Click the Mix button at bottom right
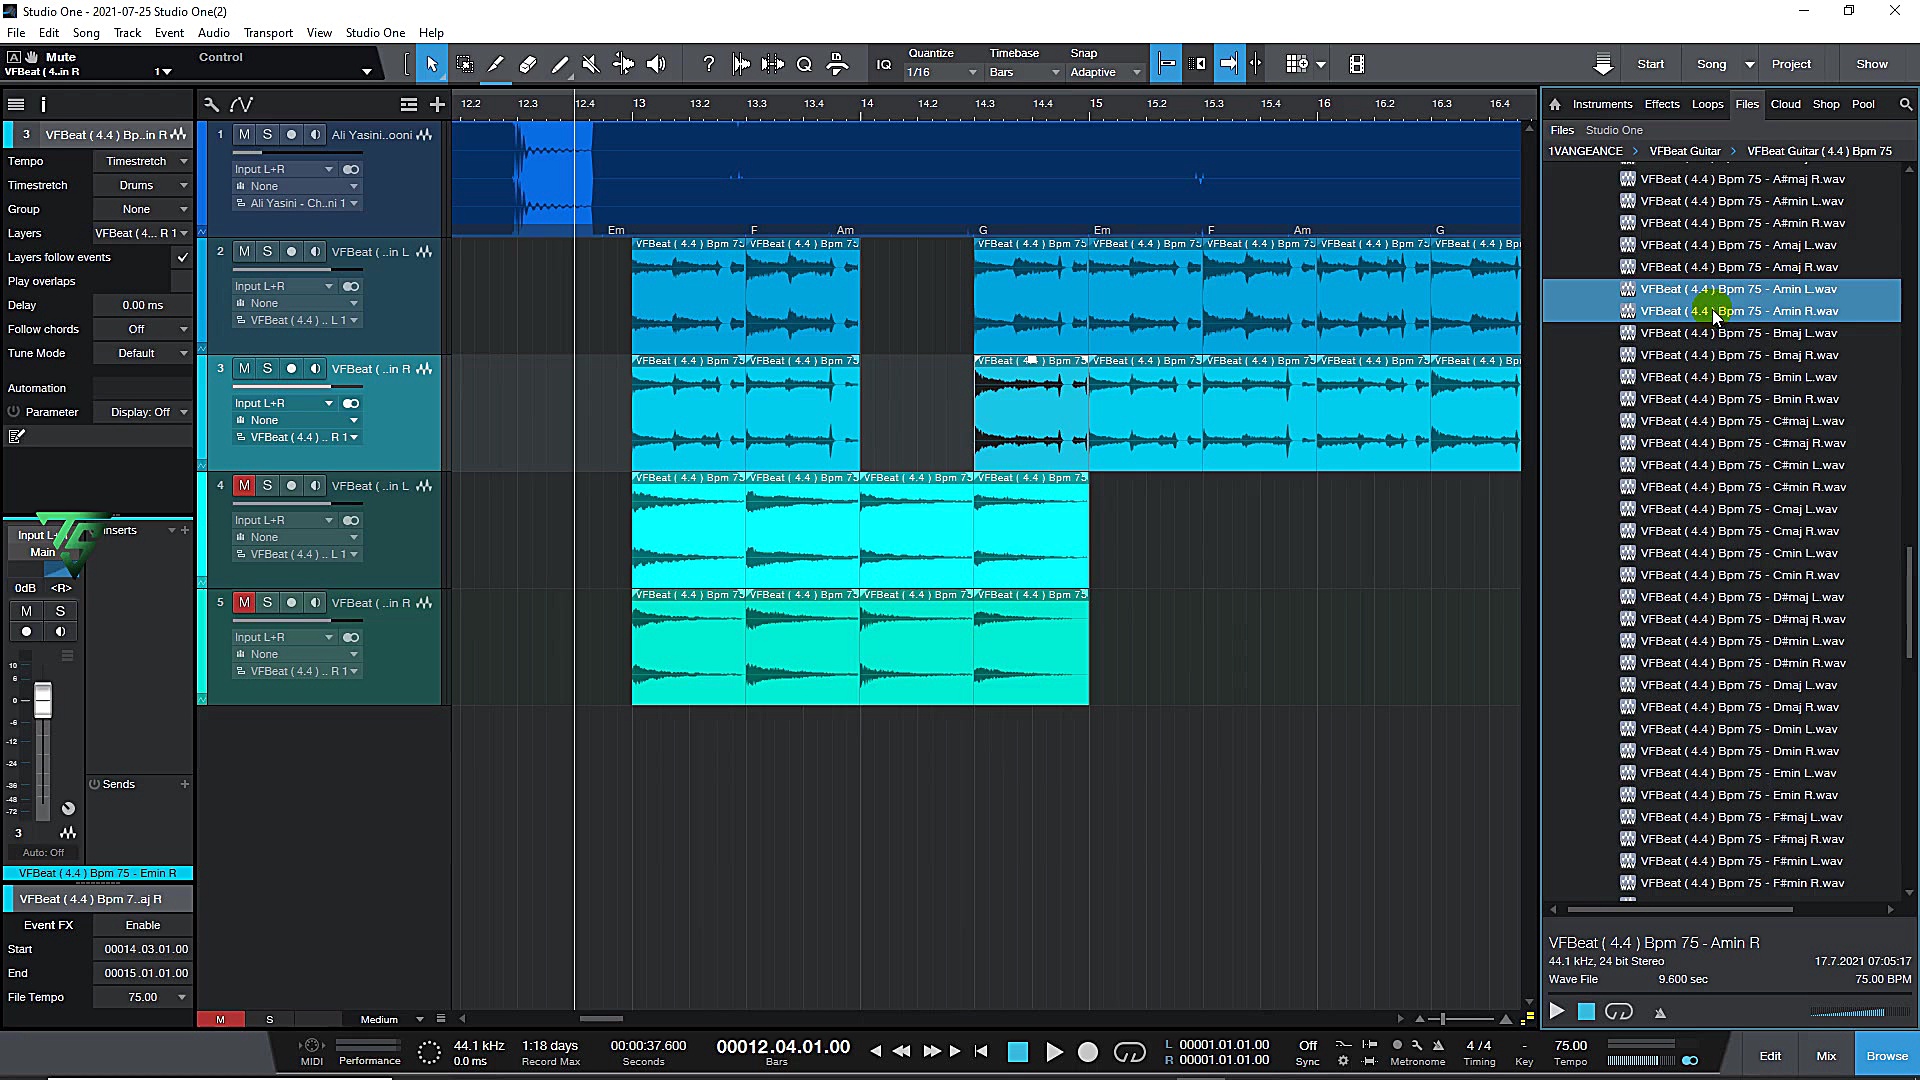Screen dimensions: 1920x1080 pos(1826,1056)
